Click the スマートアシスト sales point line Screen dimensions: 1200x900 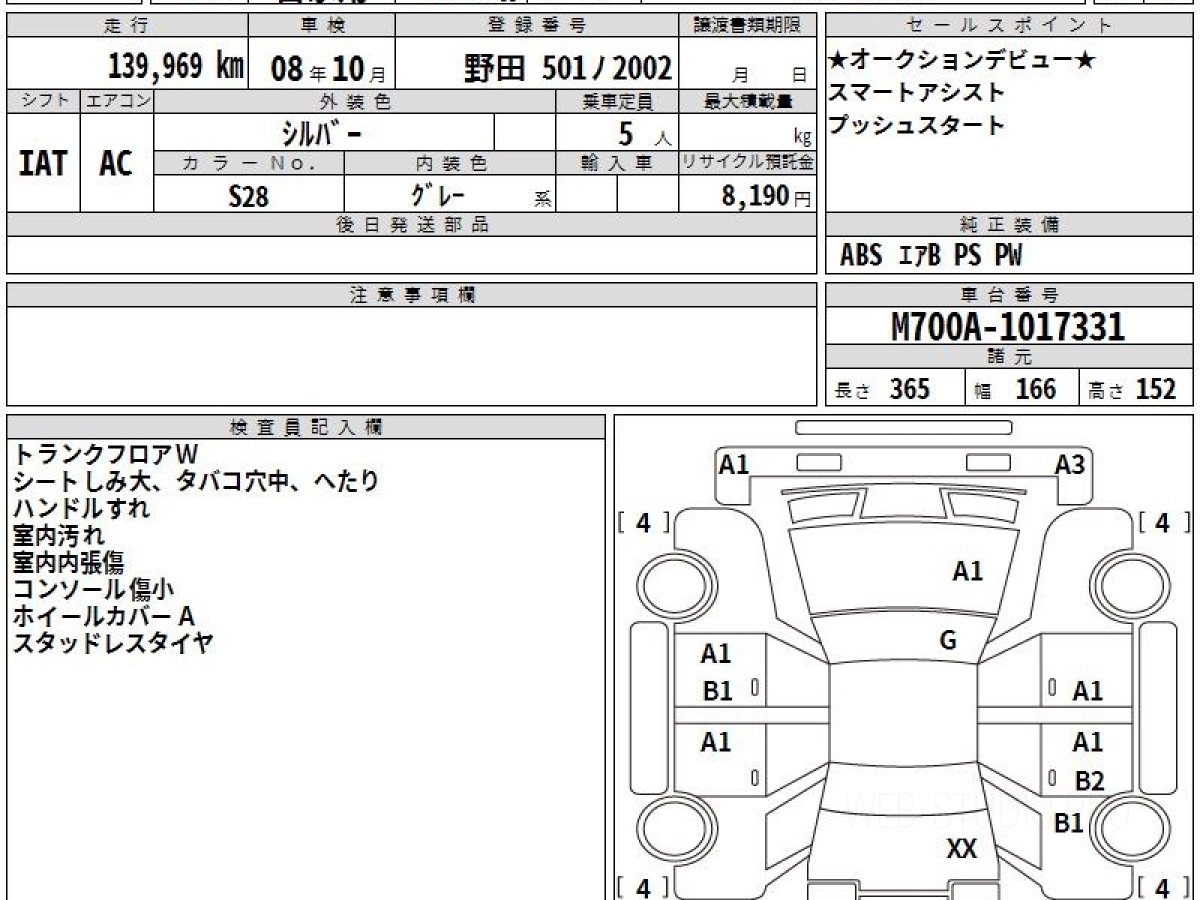click(916, 93)
